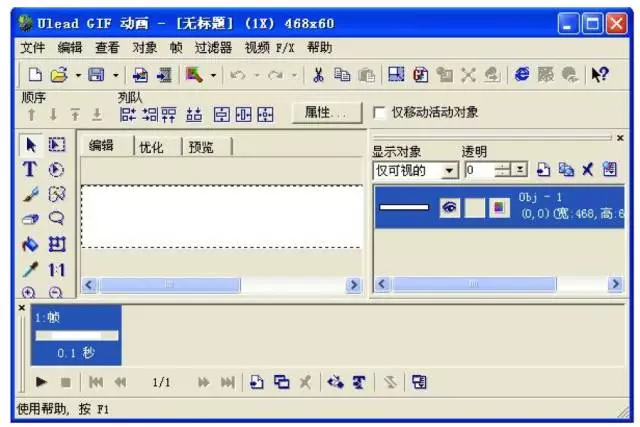Select the paint bucket fill tool

click(x=31, y=245)
